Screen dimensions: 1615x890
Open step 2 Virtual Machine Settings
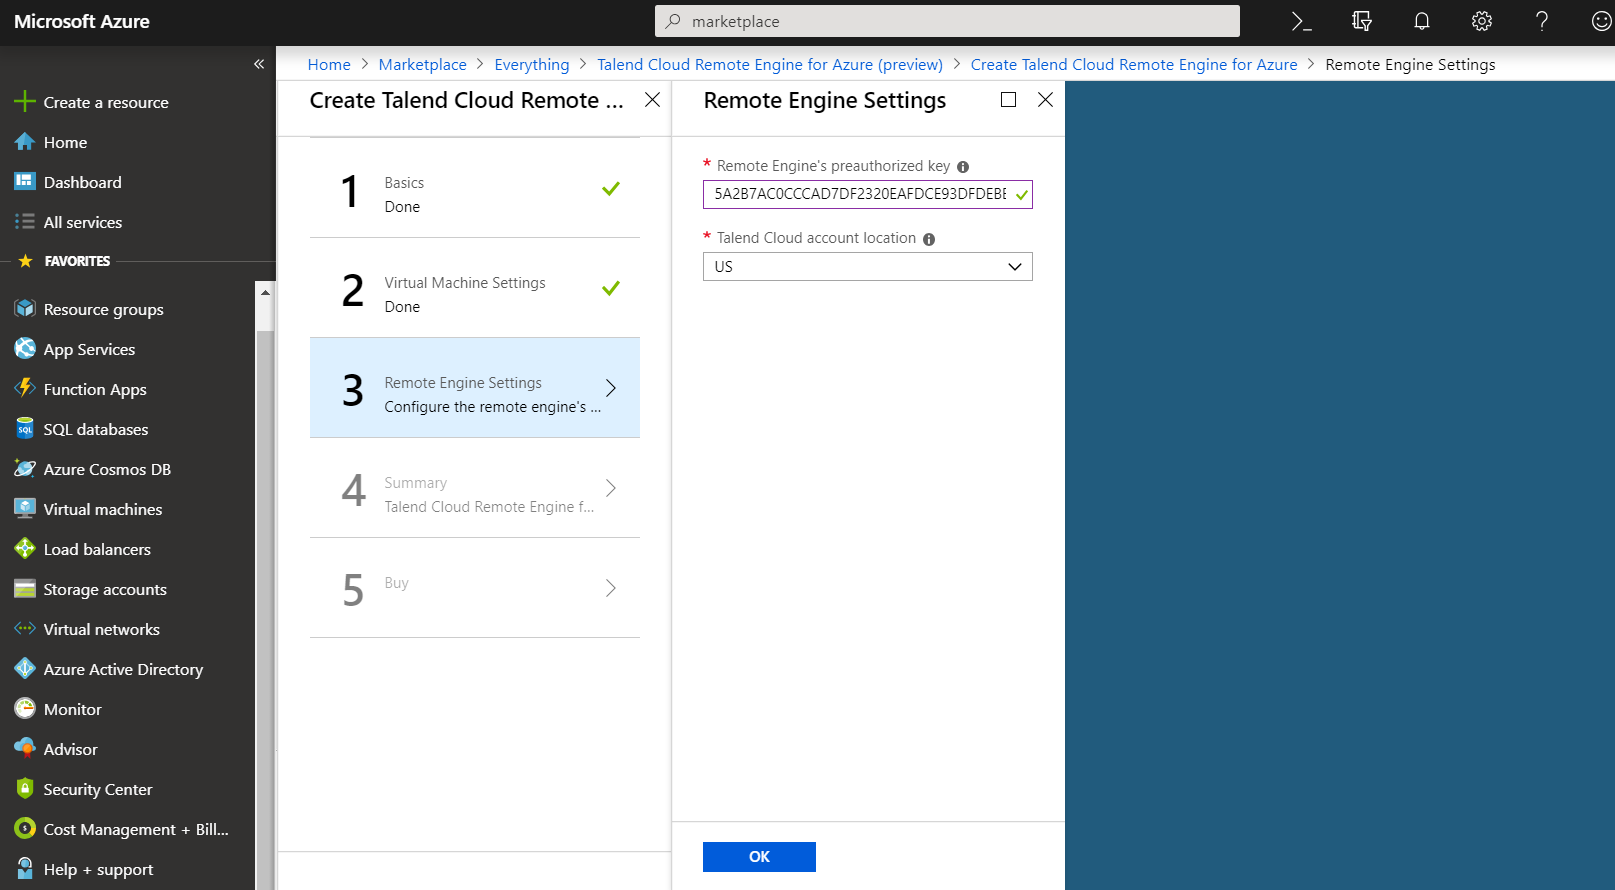click(475, 288)
